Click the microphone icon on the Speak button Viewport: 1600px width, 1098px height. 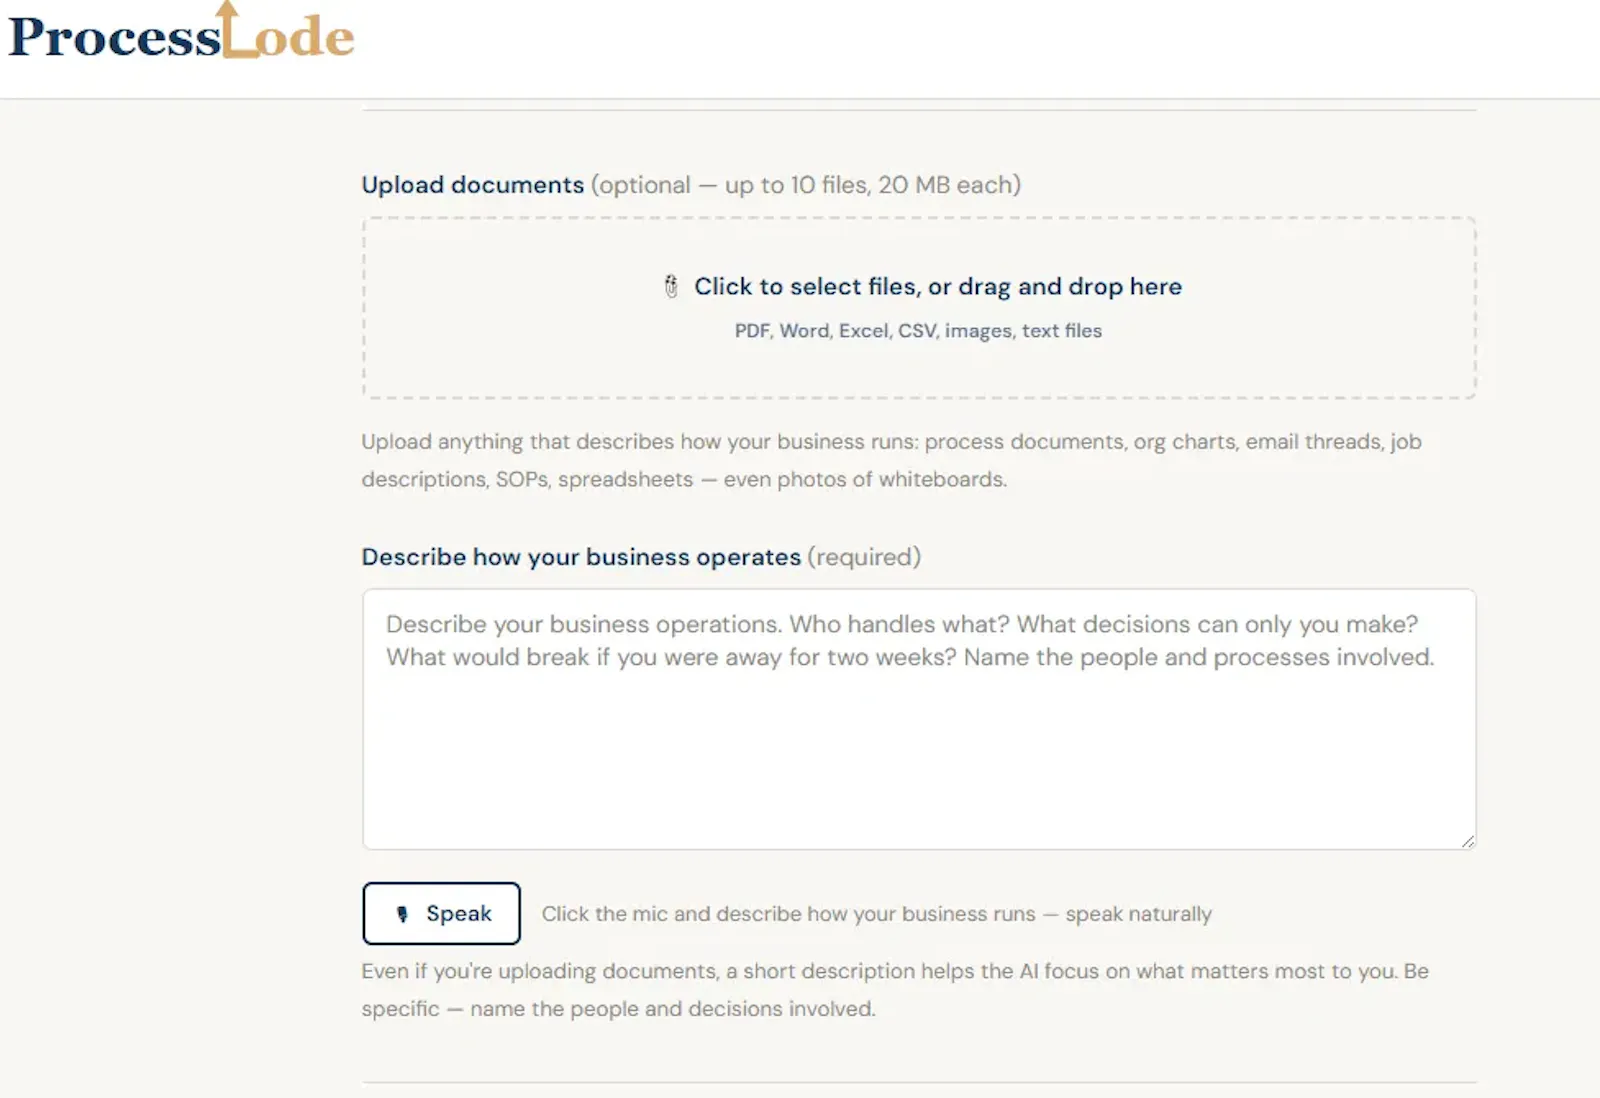tap(402, 914)
